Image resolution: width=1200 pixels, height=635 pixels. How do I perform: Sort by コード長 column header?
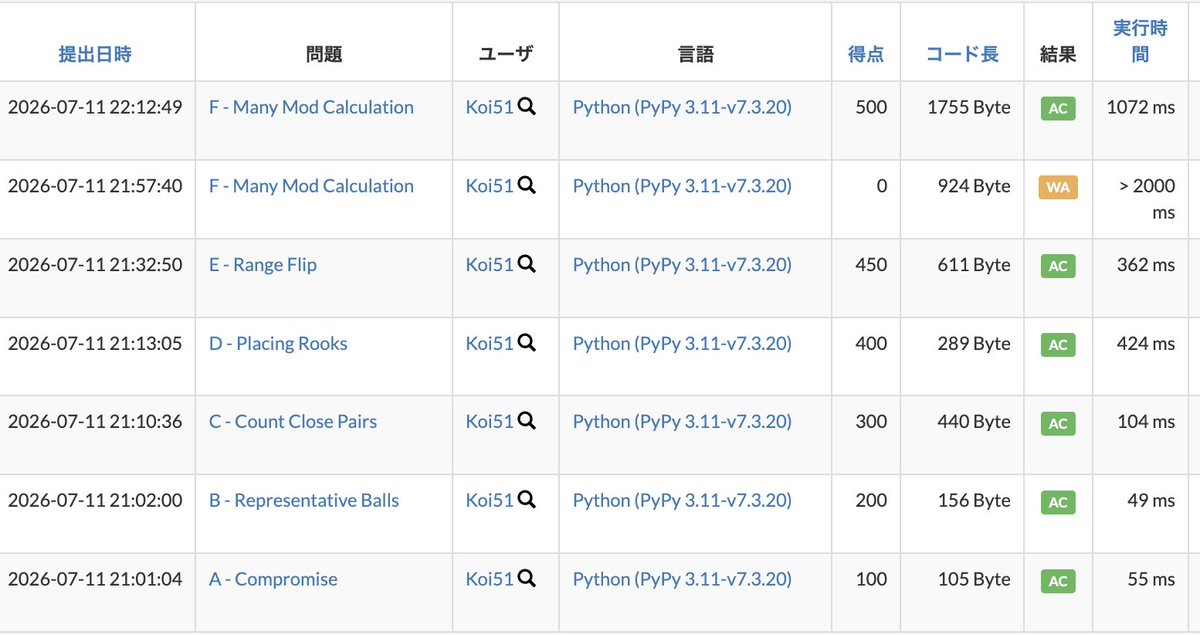tap(962, 55)
